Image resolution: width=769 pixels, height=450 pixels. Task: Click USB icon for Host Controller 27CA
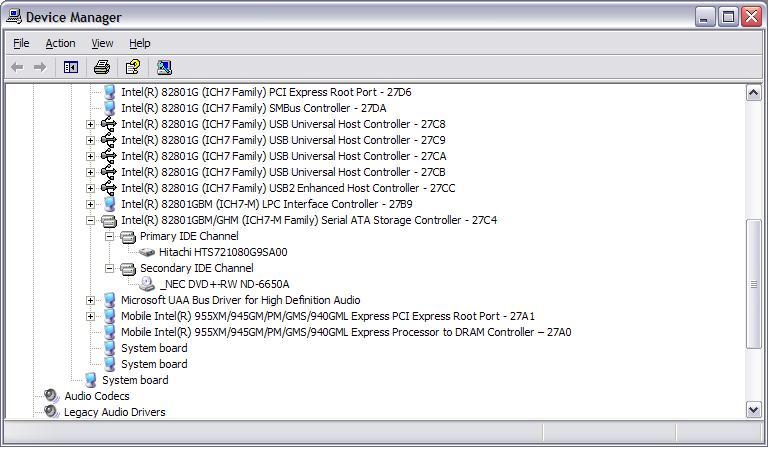tap(108, 156)
